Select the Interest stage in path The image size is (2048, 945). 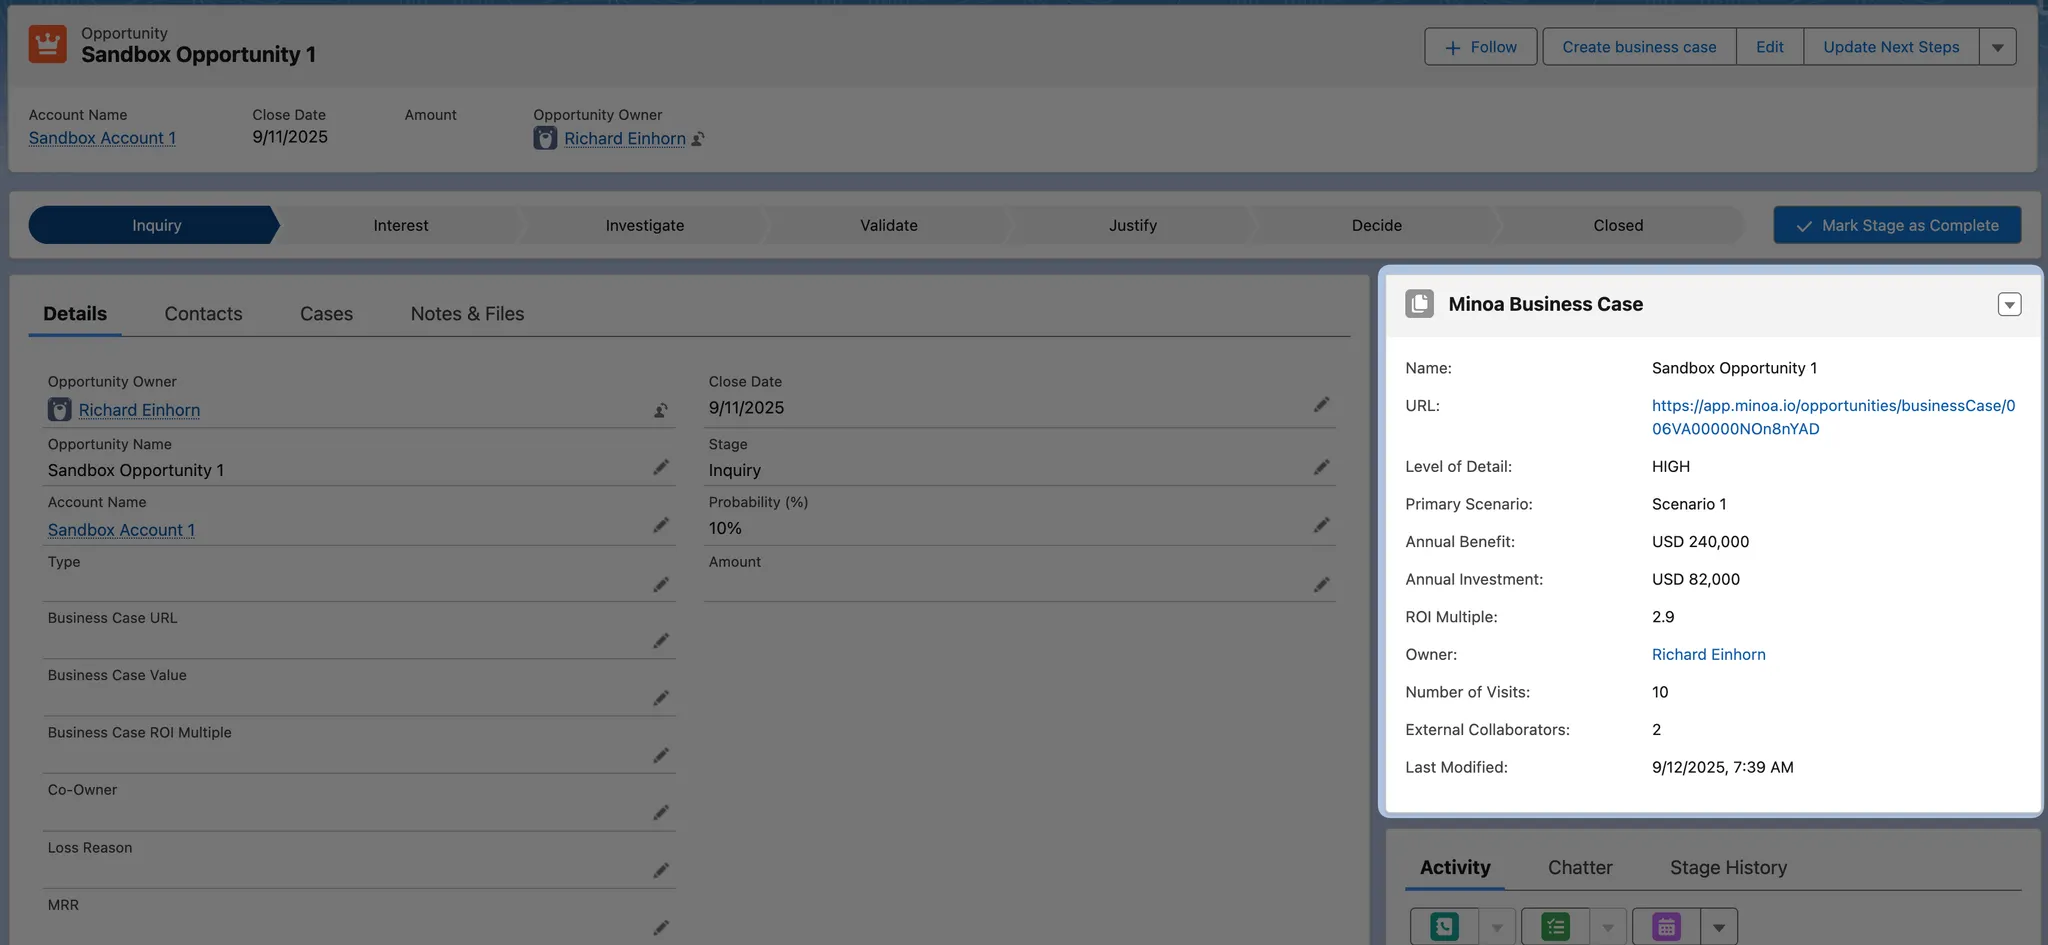401,225
